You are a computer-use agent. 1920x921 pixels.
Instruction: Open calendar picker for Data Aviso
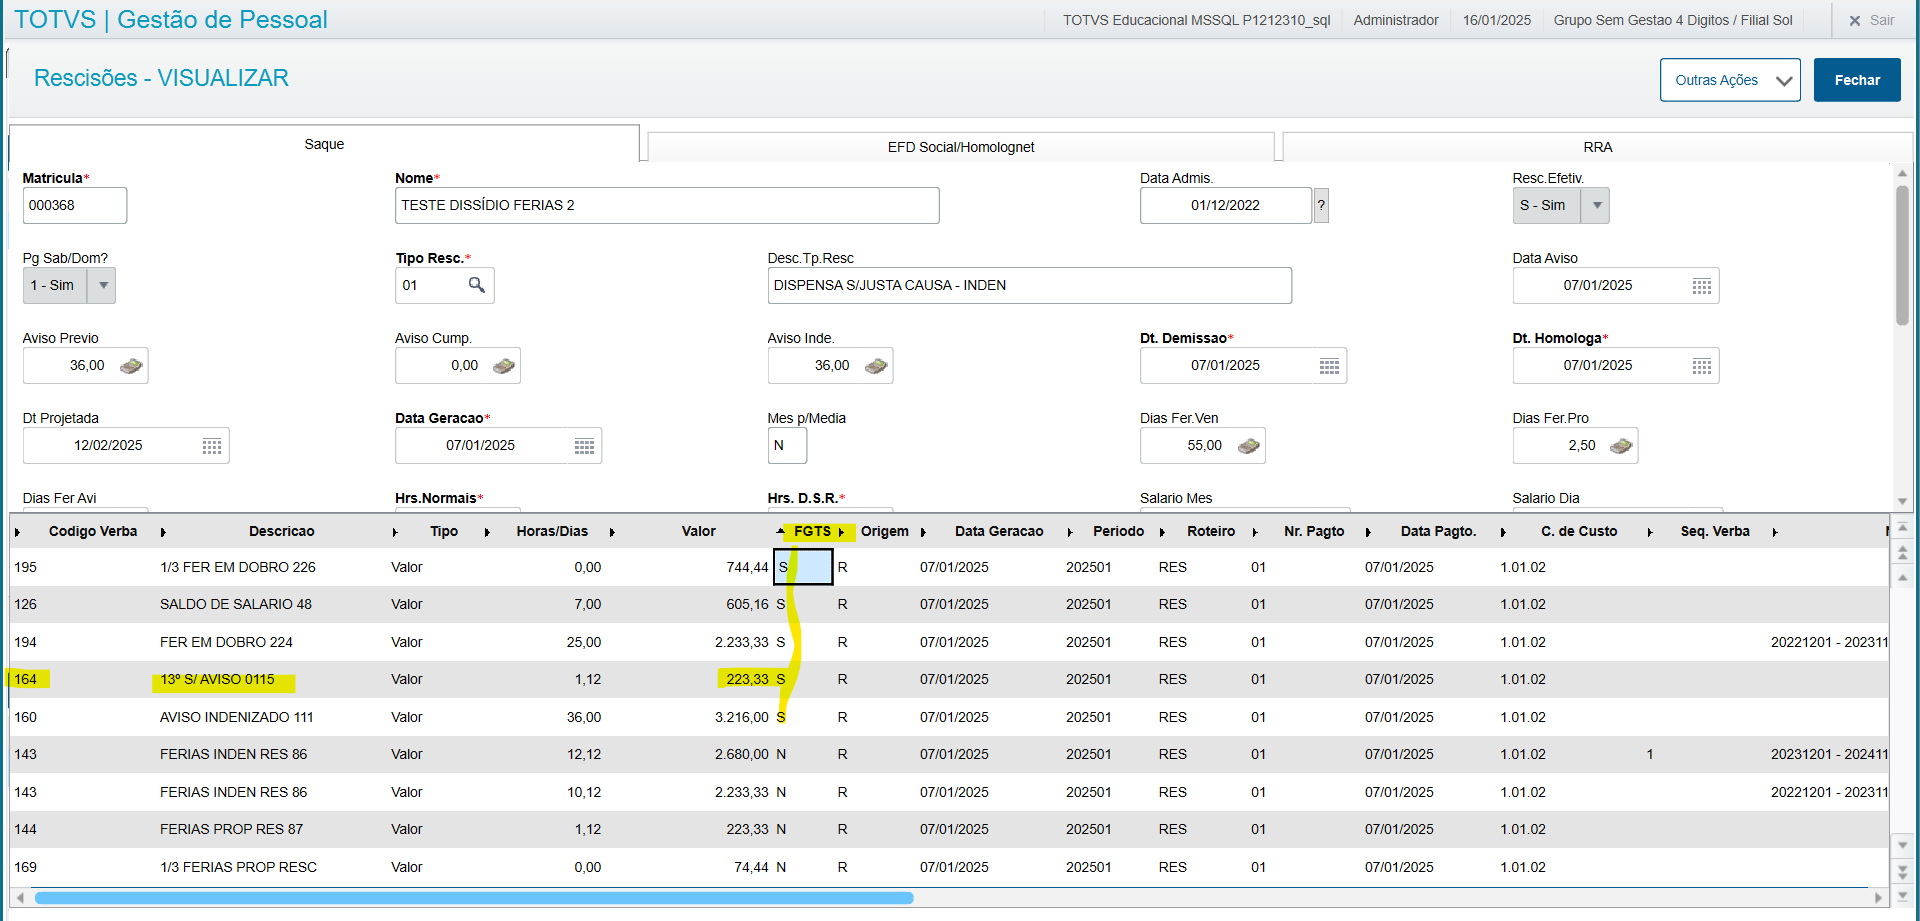click(x=1701, y=286)
